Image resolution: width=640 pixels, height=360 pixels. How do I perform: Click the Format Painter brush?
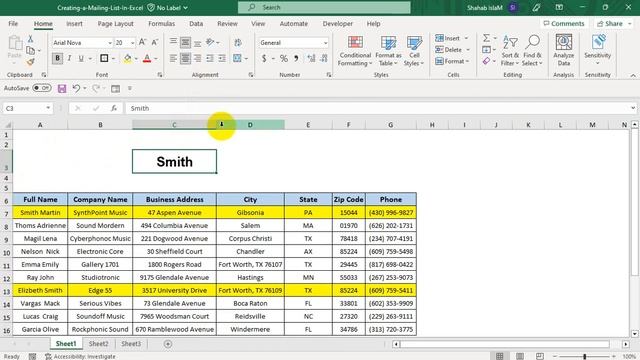pos(30,62)
